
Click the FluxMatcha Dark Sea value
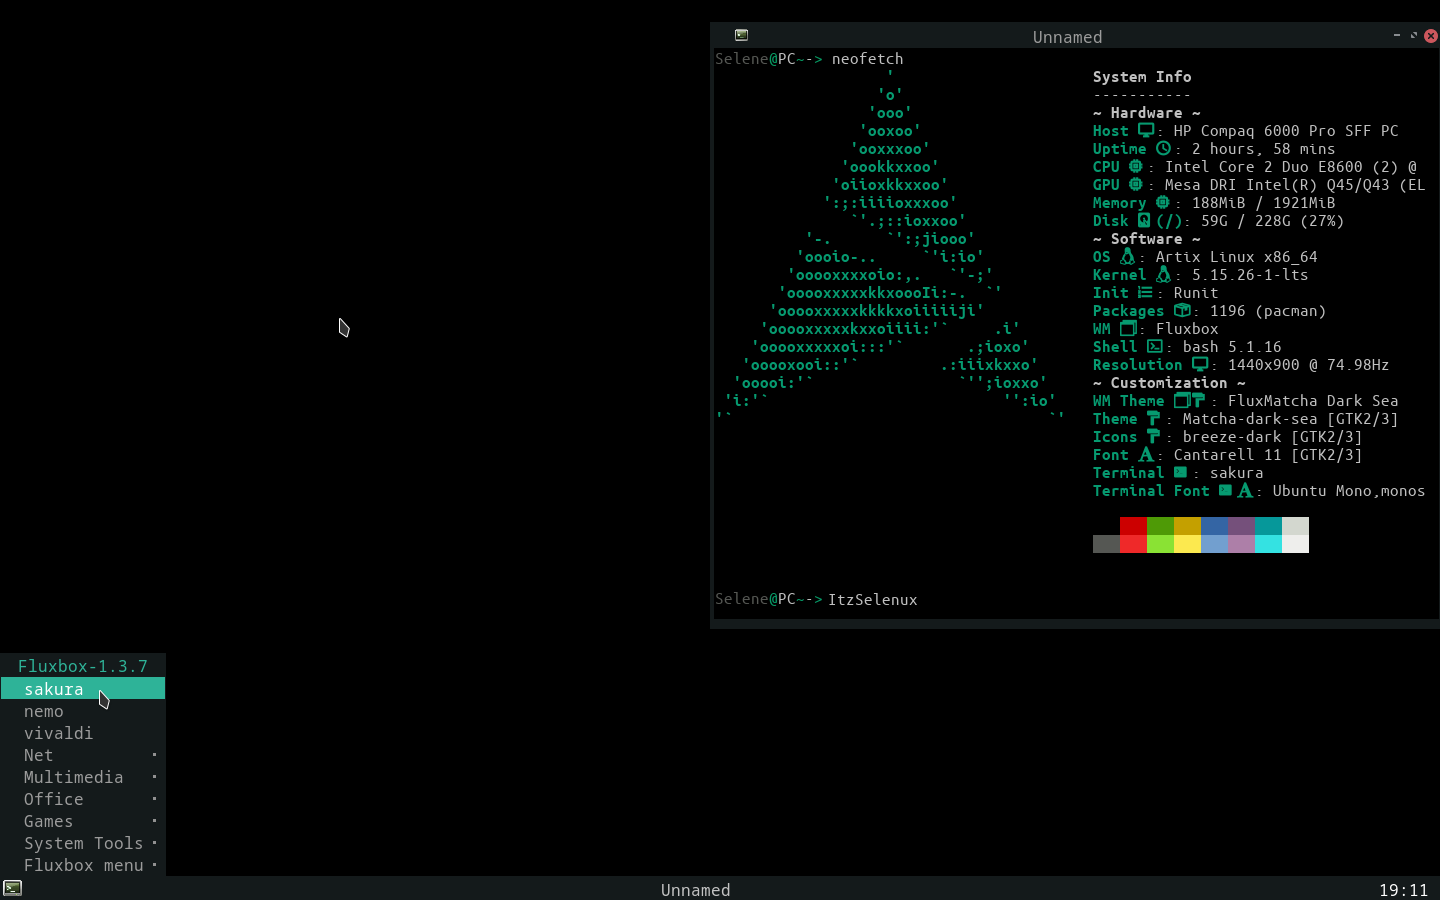(x=1313, y=400)
